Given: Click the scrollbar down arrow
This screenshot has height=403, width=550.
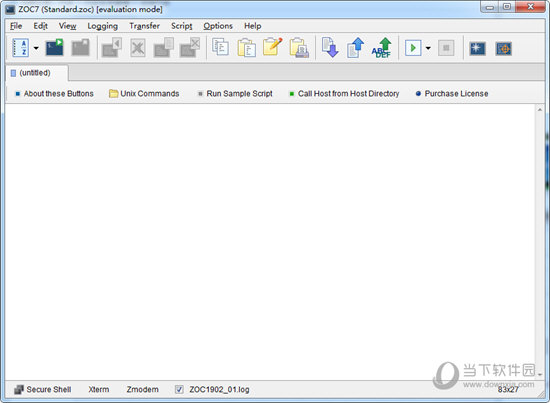Looking at the screenshot, I should [540, 374].
